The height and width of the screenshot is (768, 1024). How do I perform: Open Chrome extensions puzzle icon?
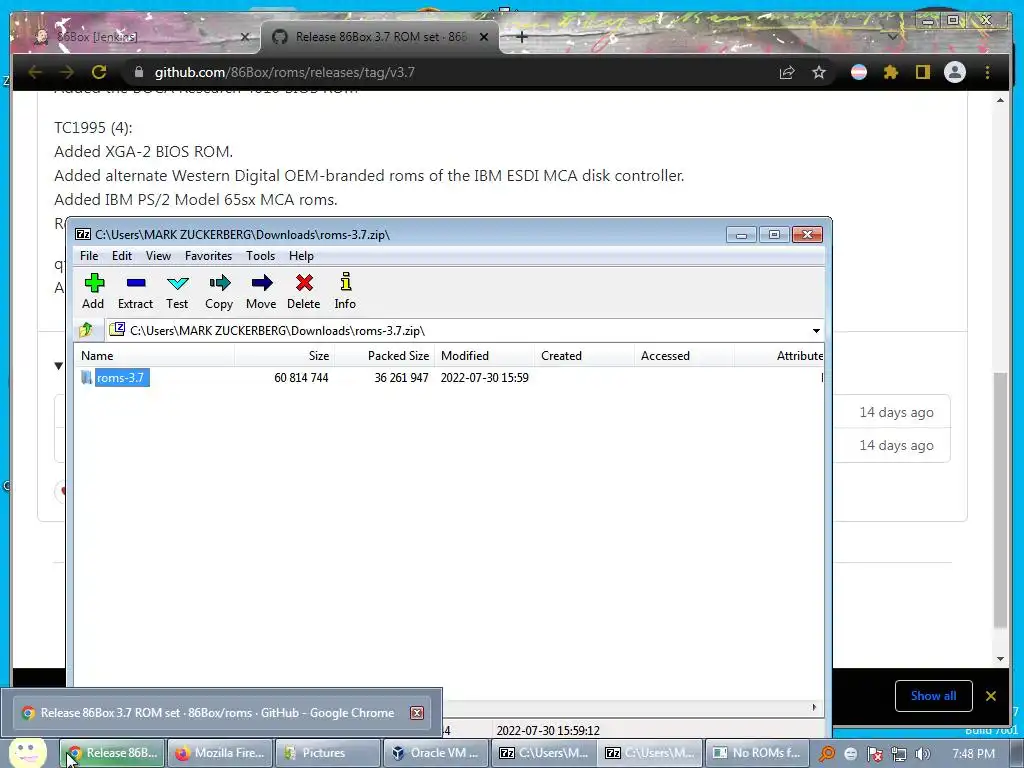(891, 72)
